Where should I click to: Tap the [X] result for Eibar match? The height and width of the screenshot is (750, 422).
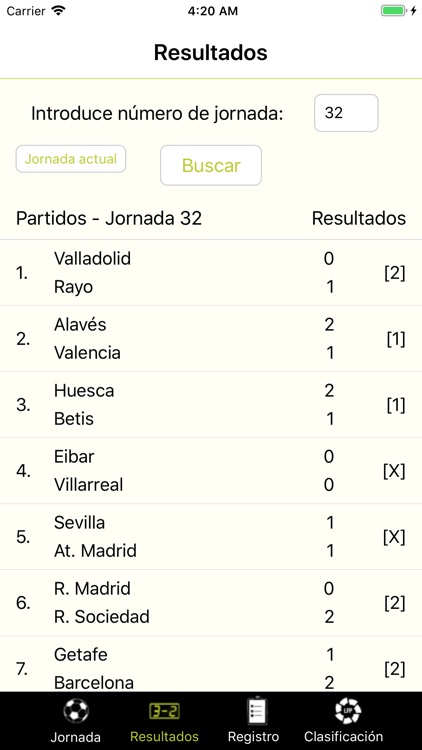click(x=394, y=472)
